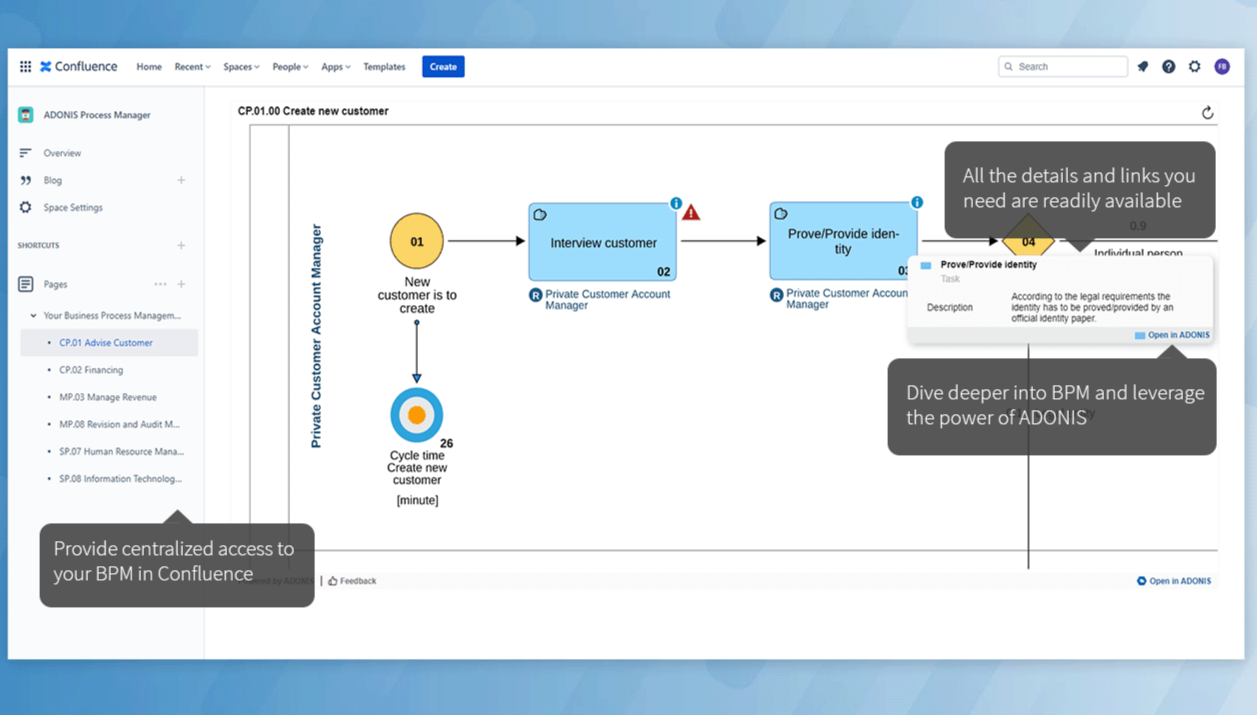Open the Overview sidebar item
This screenshot has height=715, width=1257.
tap(62, 153)
